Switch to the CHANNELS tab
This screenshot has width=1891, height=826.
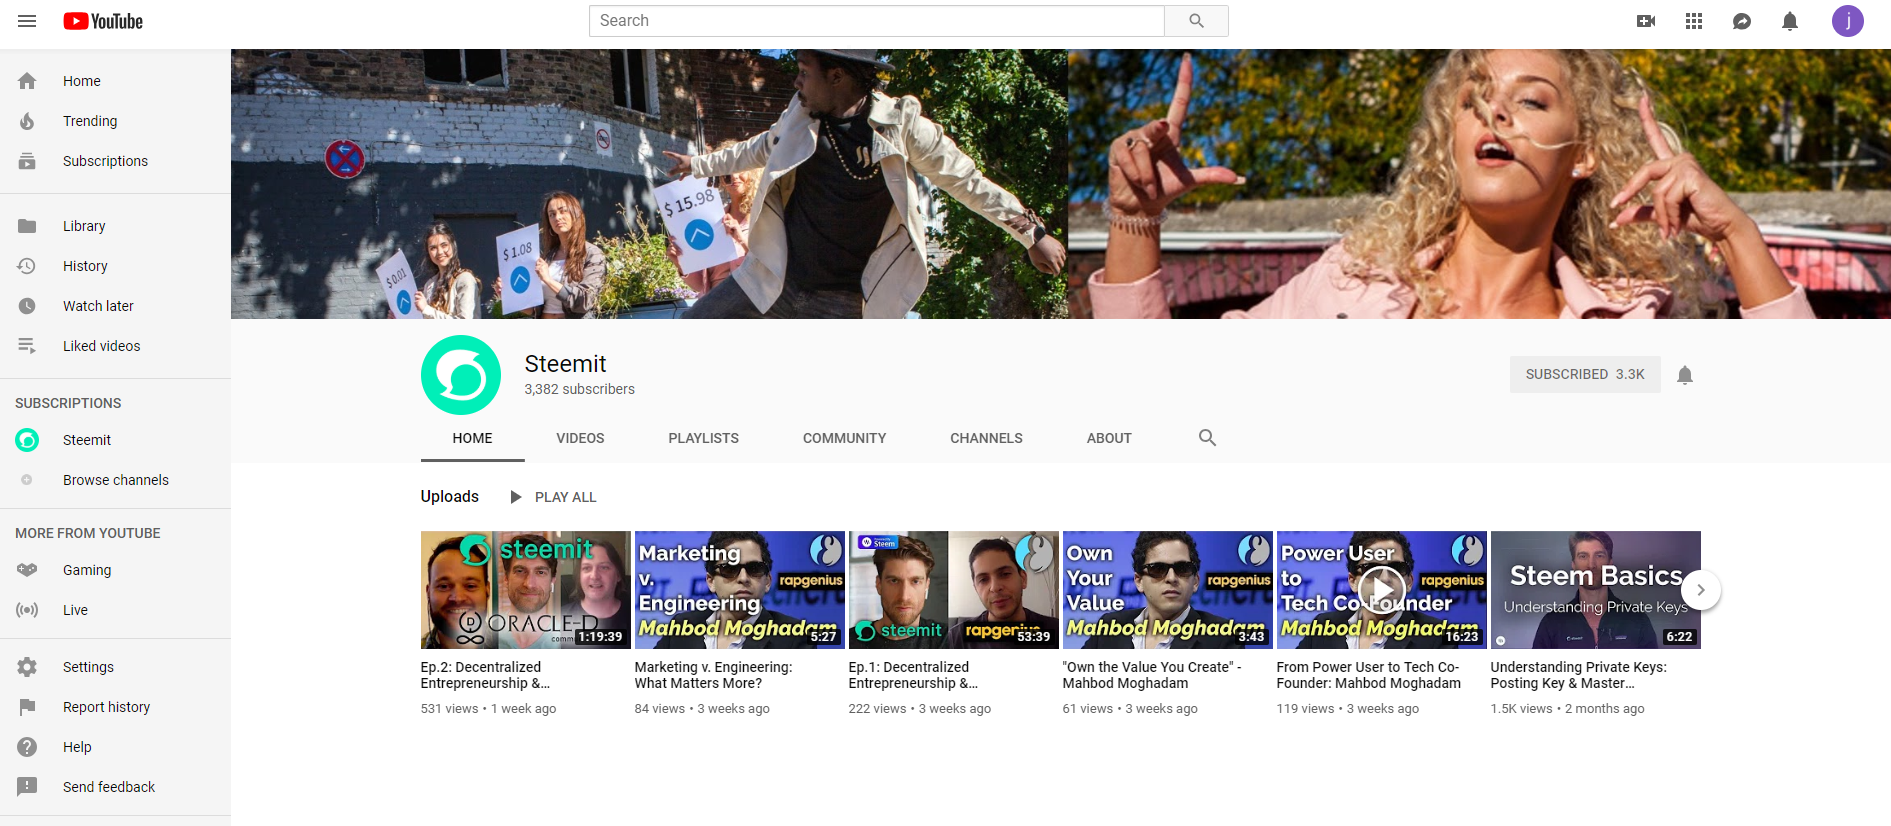(986, 438)
